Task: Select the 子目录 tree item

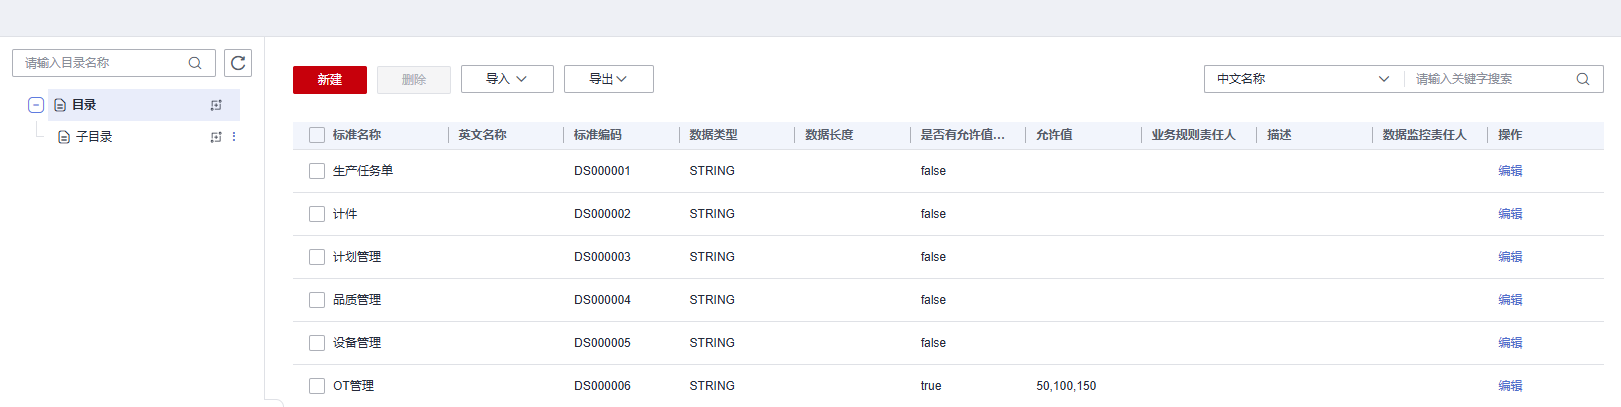Action: [x=94, y=137]
